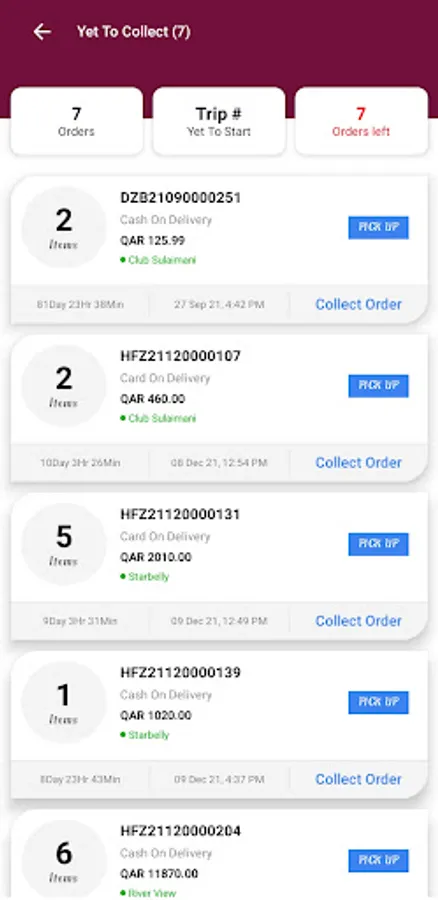Tap the Yet To Collect (7) title

(134, 32)
